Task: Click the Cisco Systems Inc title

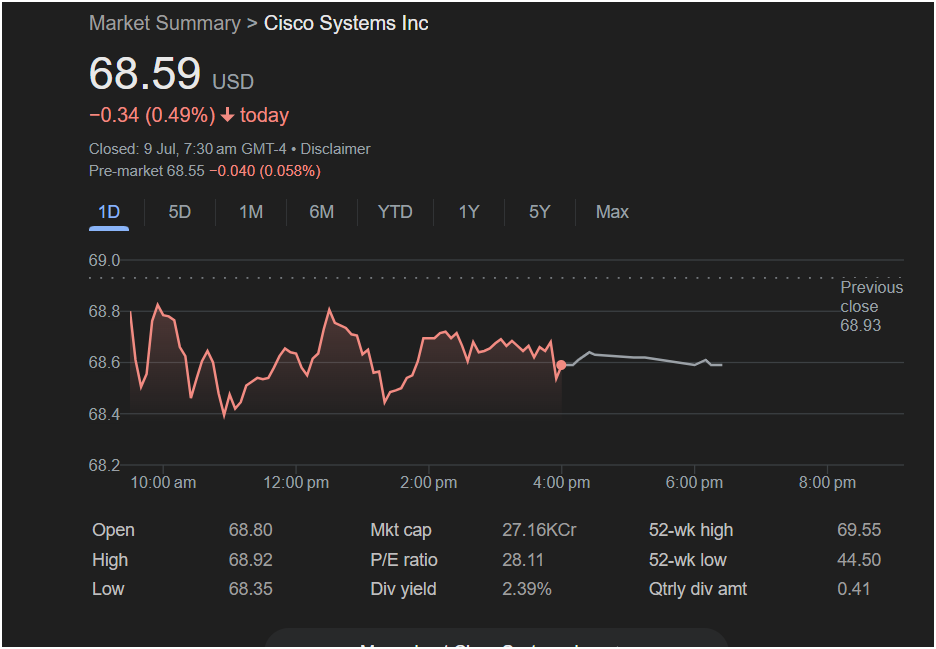Action: click(x=346, y=23)
